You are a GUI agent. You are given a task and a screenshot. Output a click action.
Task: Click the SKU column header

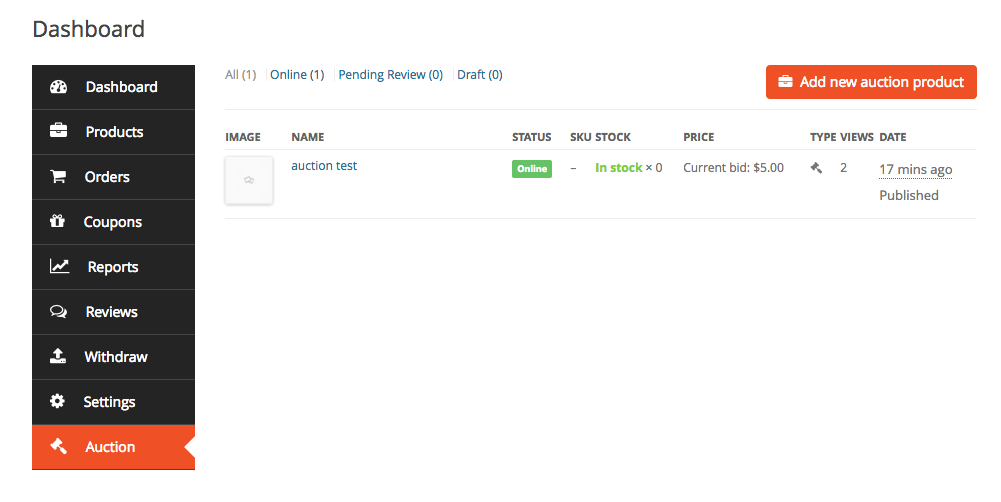pos(580,137)
